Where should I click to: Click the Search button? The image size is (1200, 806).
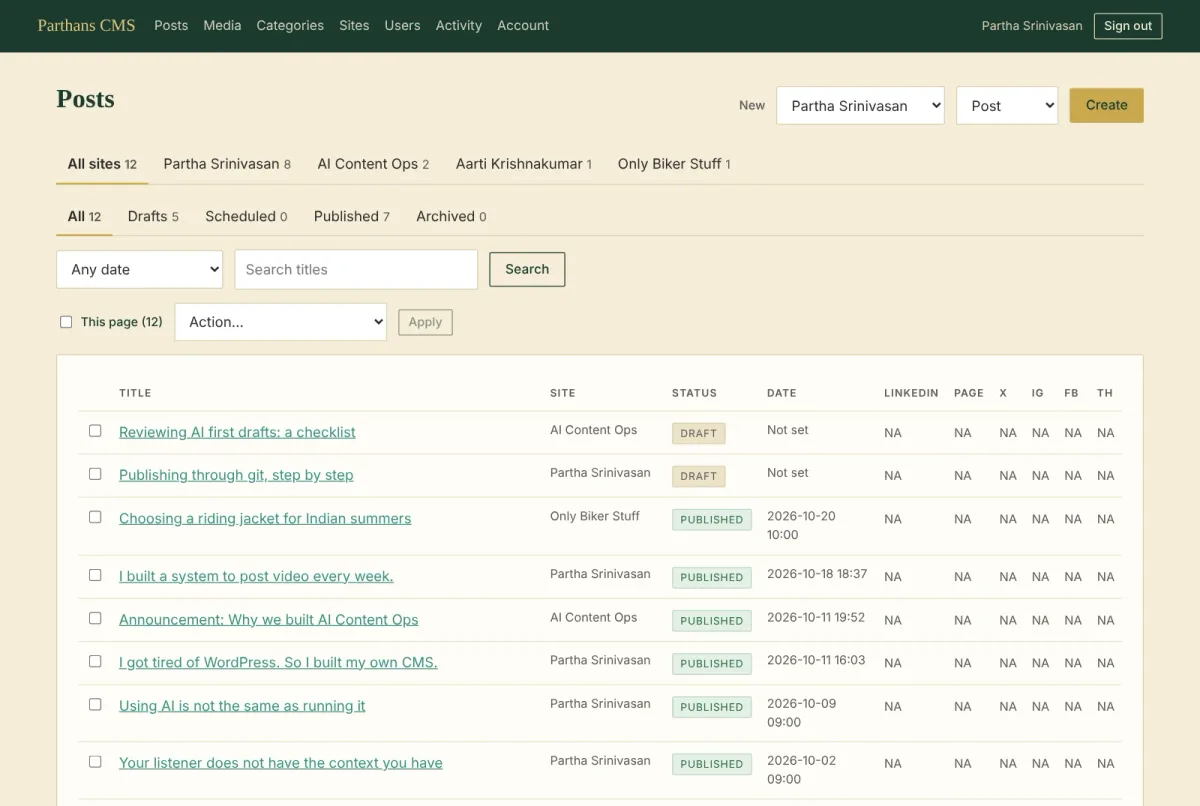[x=527, y=269]
